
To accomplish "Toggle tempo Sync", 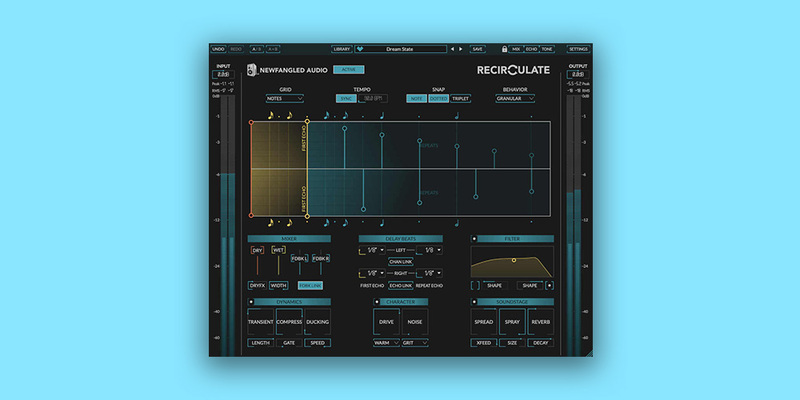I will pyautogui.click(x=346, y=98).
